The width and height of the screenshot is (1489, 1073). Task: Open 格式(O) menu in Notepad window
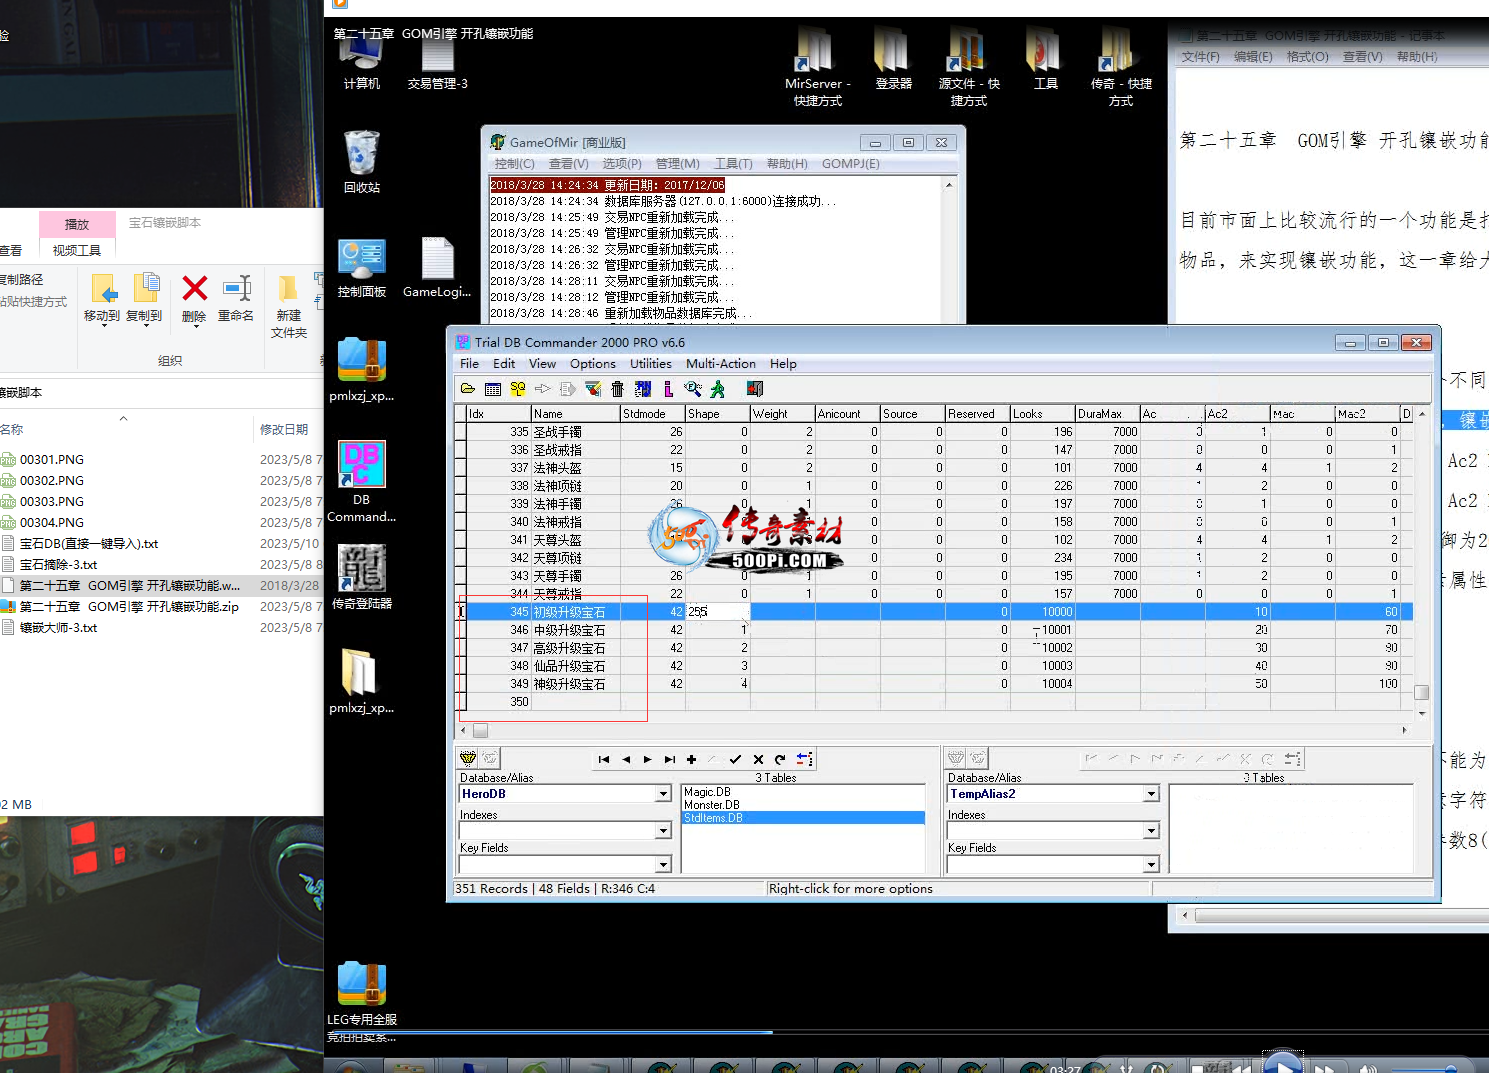pyautogui.click(x=1307, y=57)
